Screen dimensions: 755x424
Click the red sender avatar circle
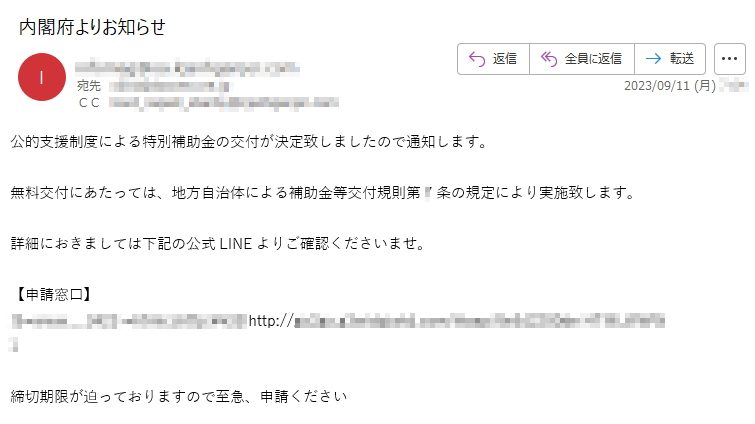[42, 77]
